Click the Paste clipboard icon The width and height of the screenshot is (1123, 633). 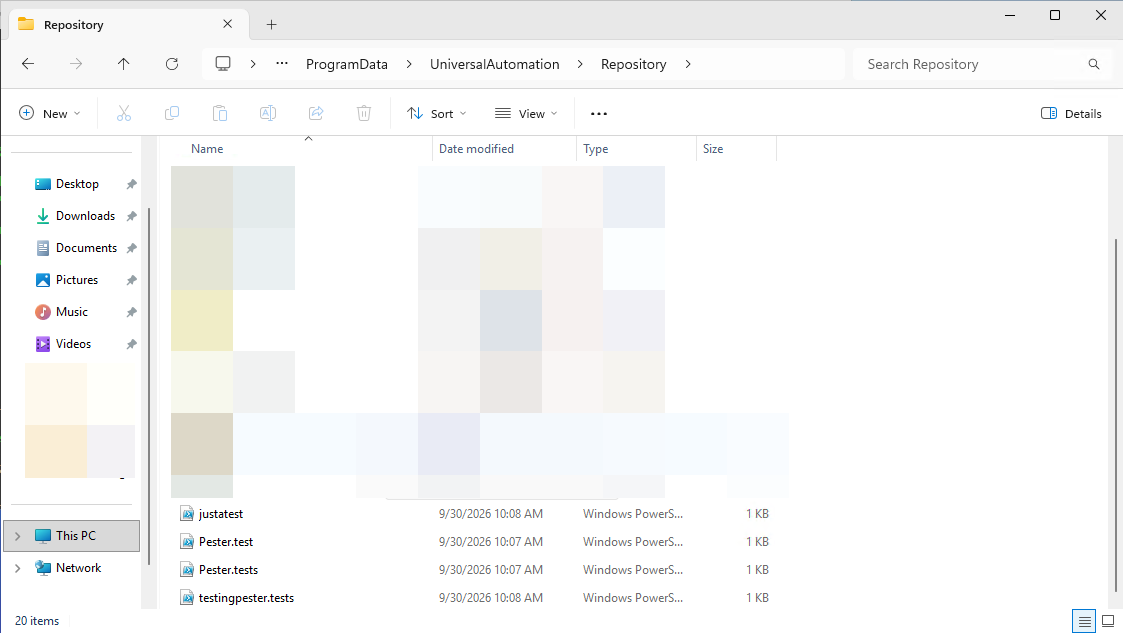tap(220, 113)
